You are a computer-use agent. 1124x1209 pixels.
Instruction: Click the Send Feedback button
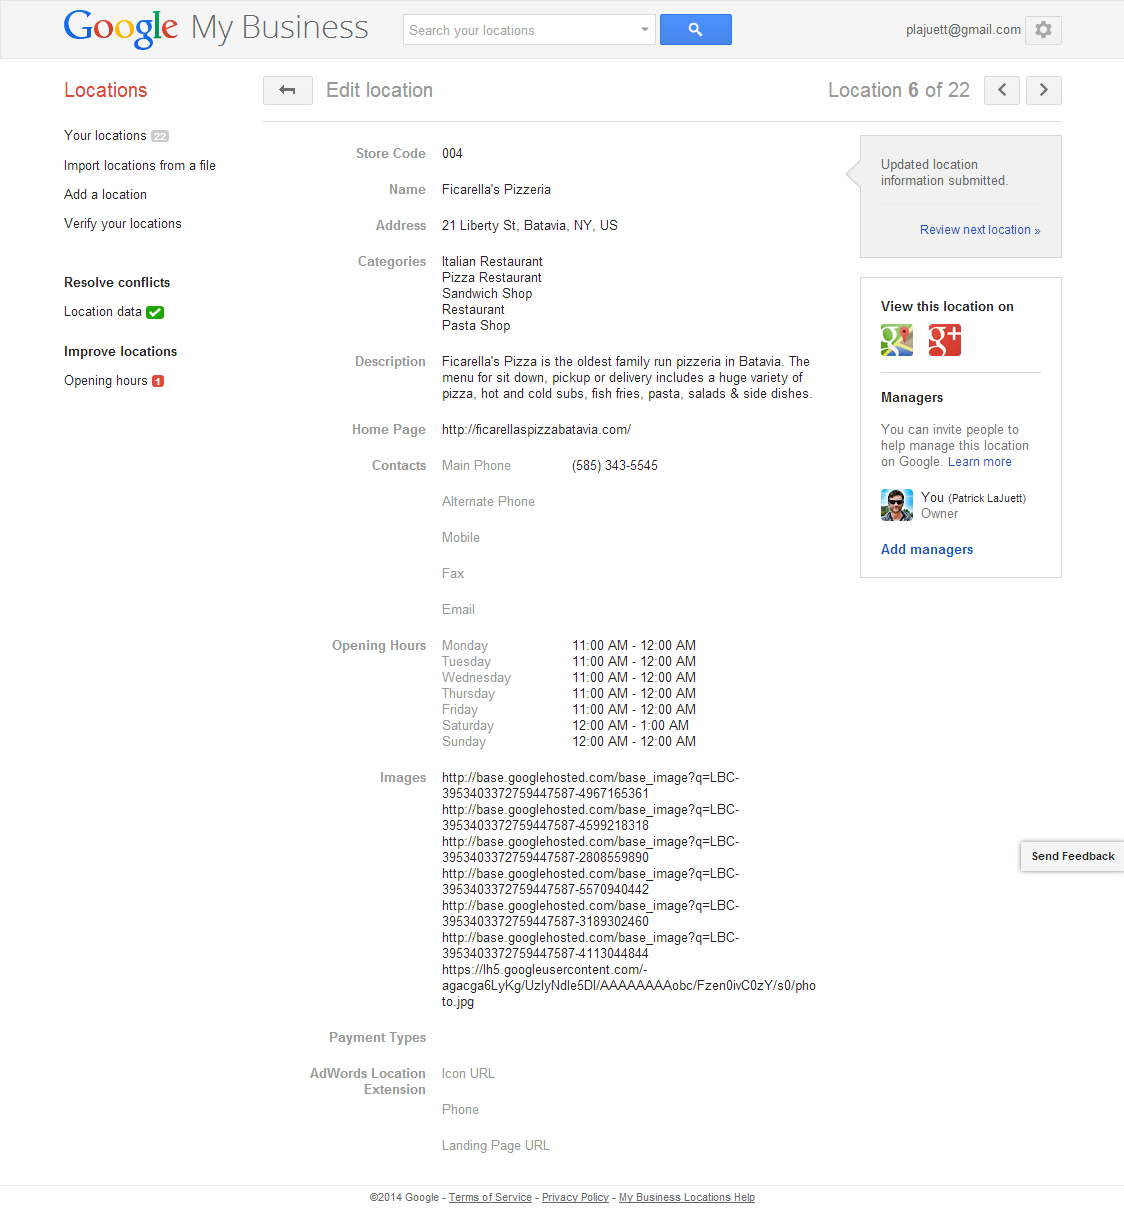pyautogui.click(x=1072, y=856)
